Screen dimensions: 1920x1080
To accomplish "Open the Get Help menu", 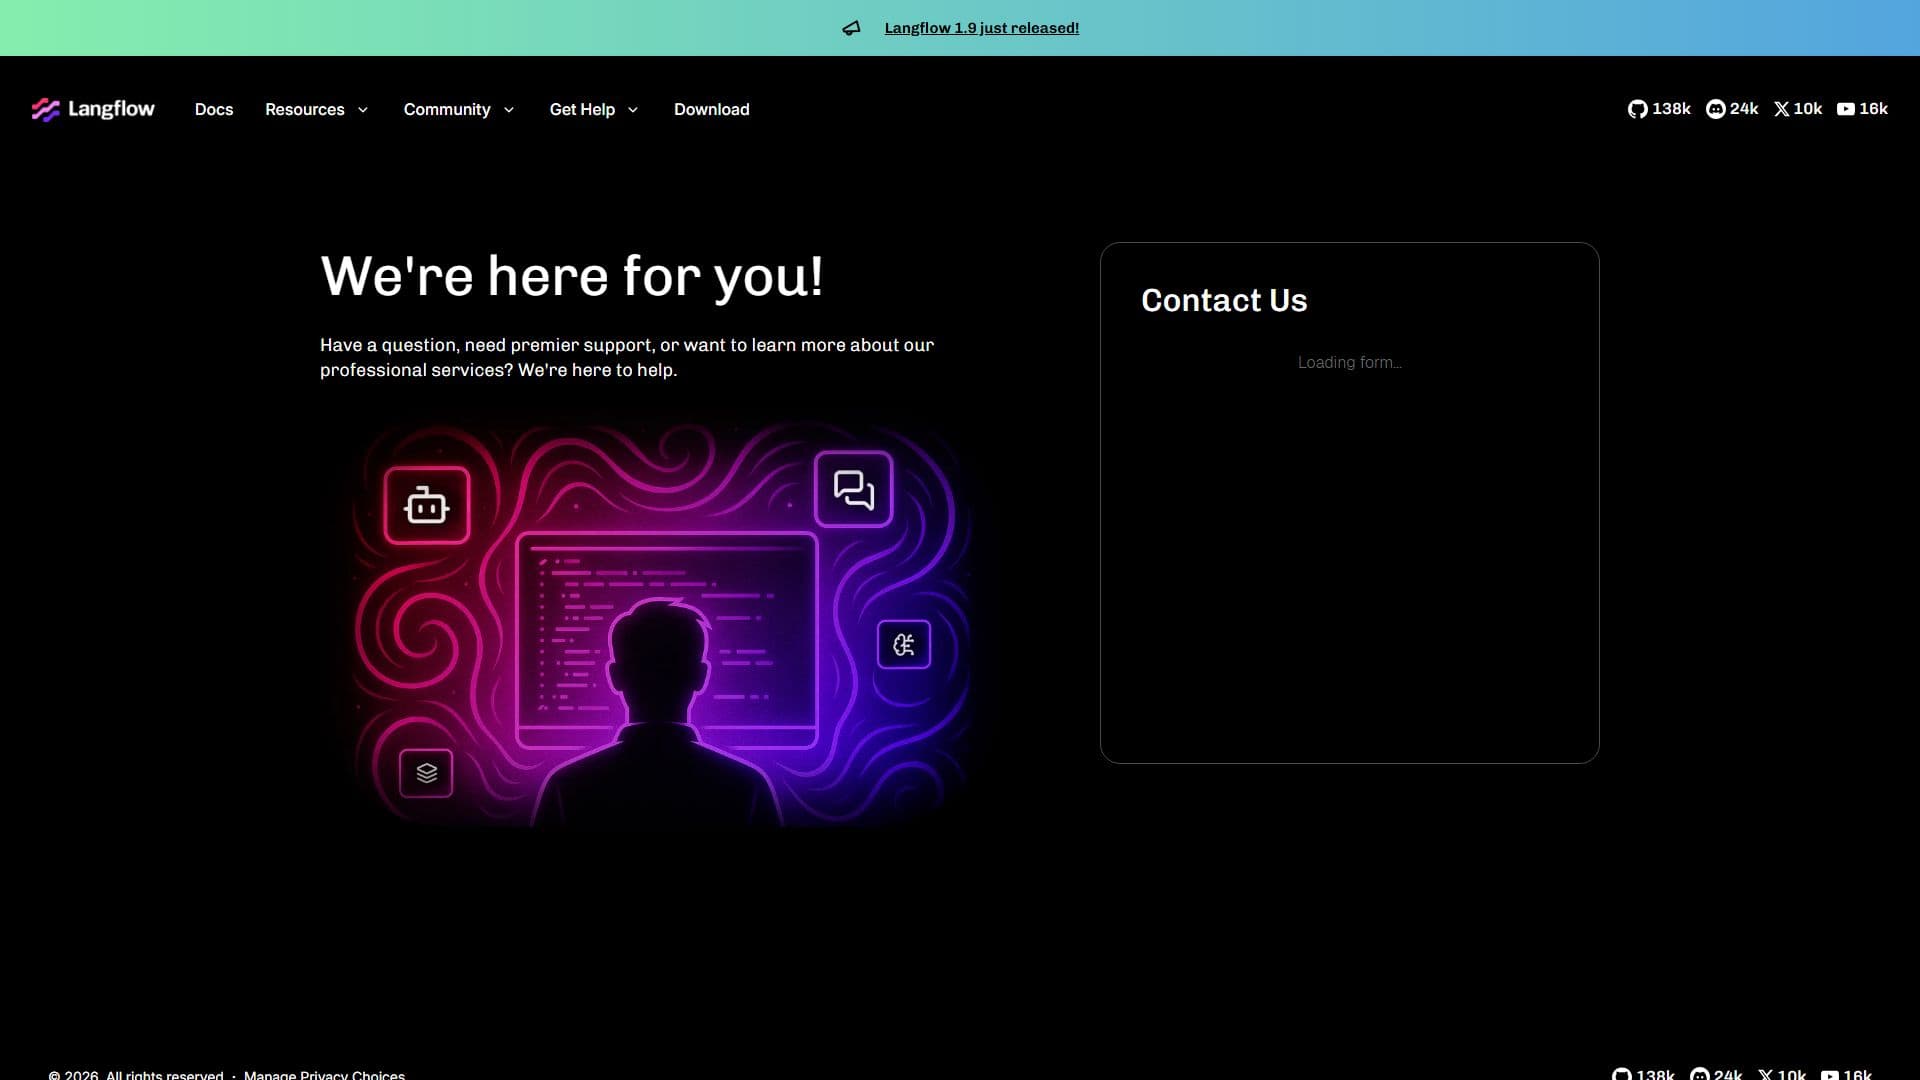I will coord(582,109).
